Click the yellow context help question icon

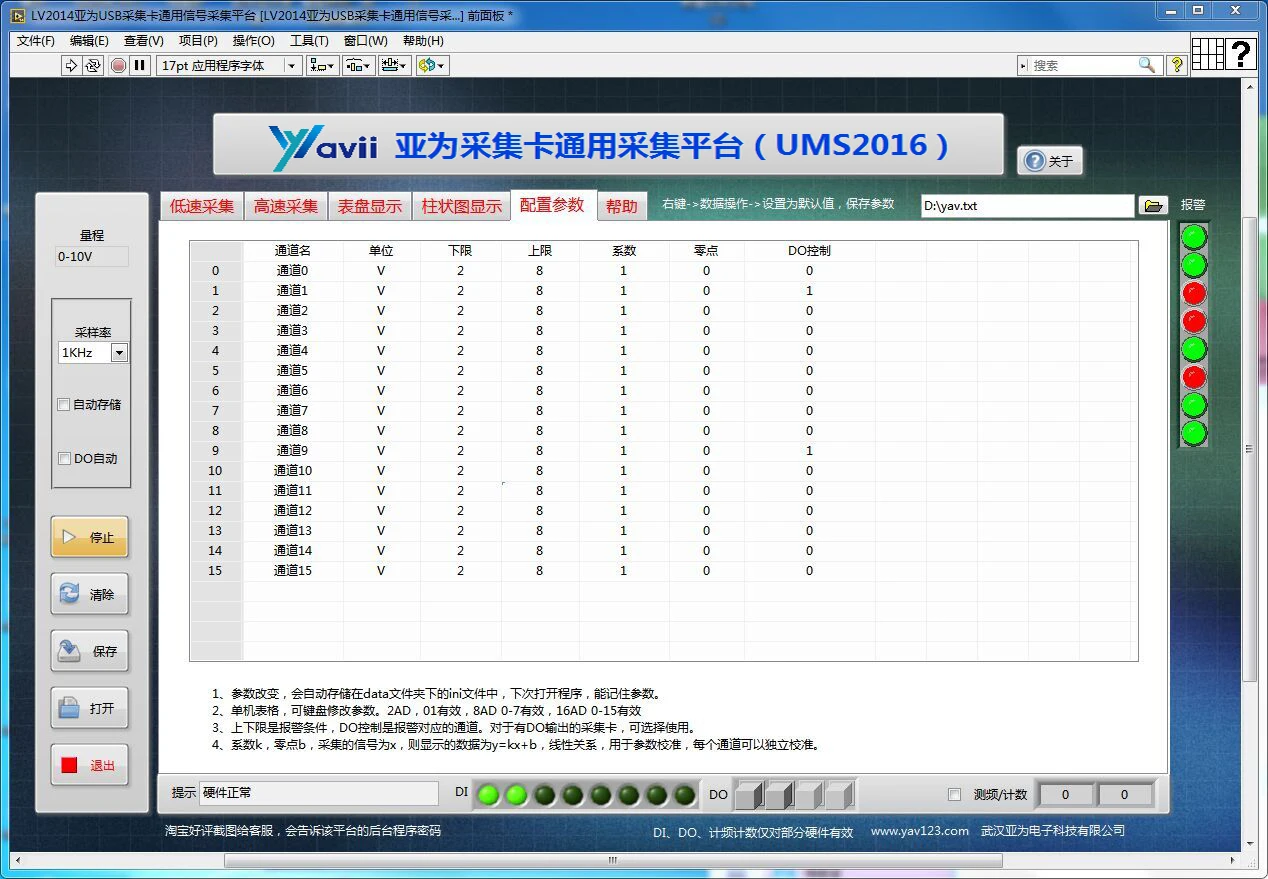pyautogui.click(x=1177, y=65)
